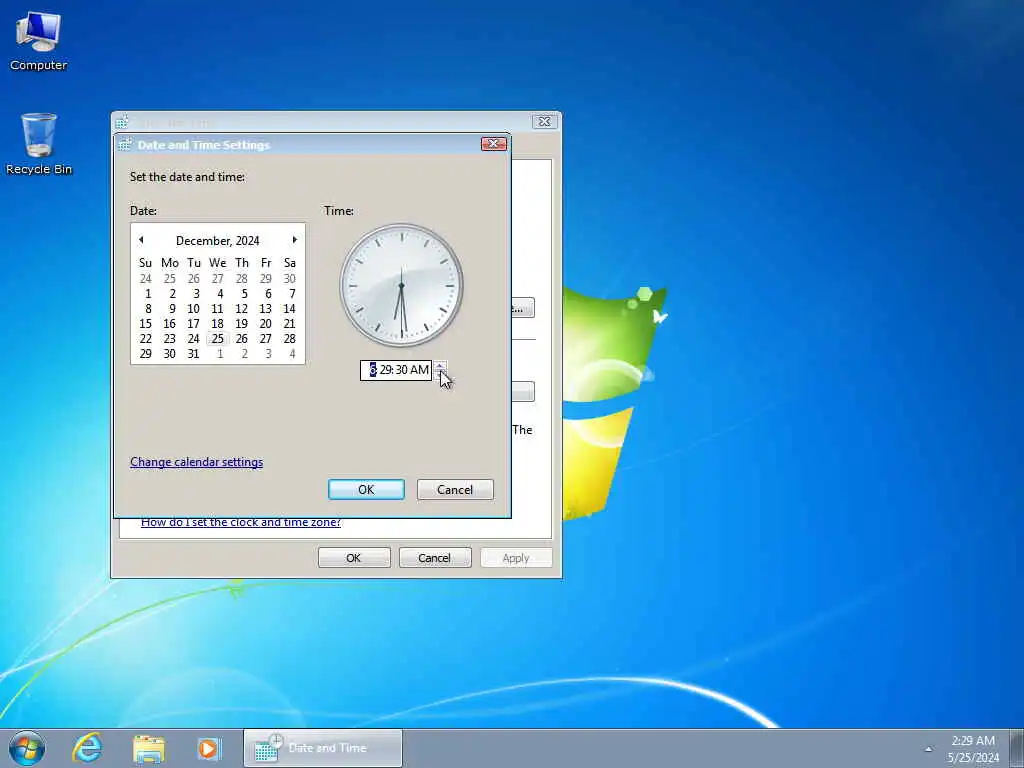The width and height of the screenshot is (1024, 768).
Task: Click the December, 2024 calendar header
Action: click(x=217, y=241)
